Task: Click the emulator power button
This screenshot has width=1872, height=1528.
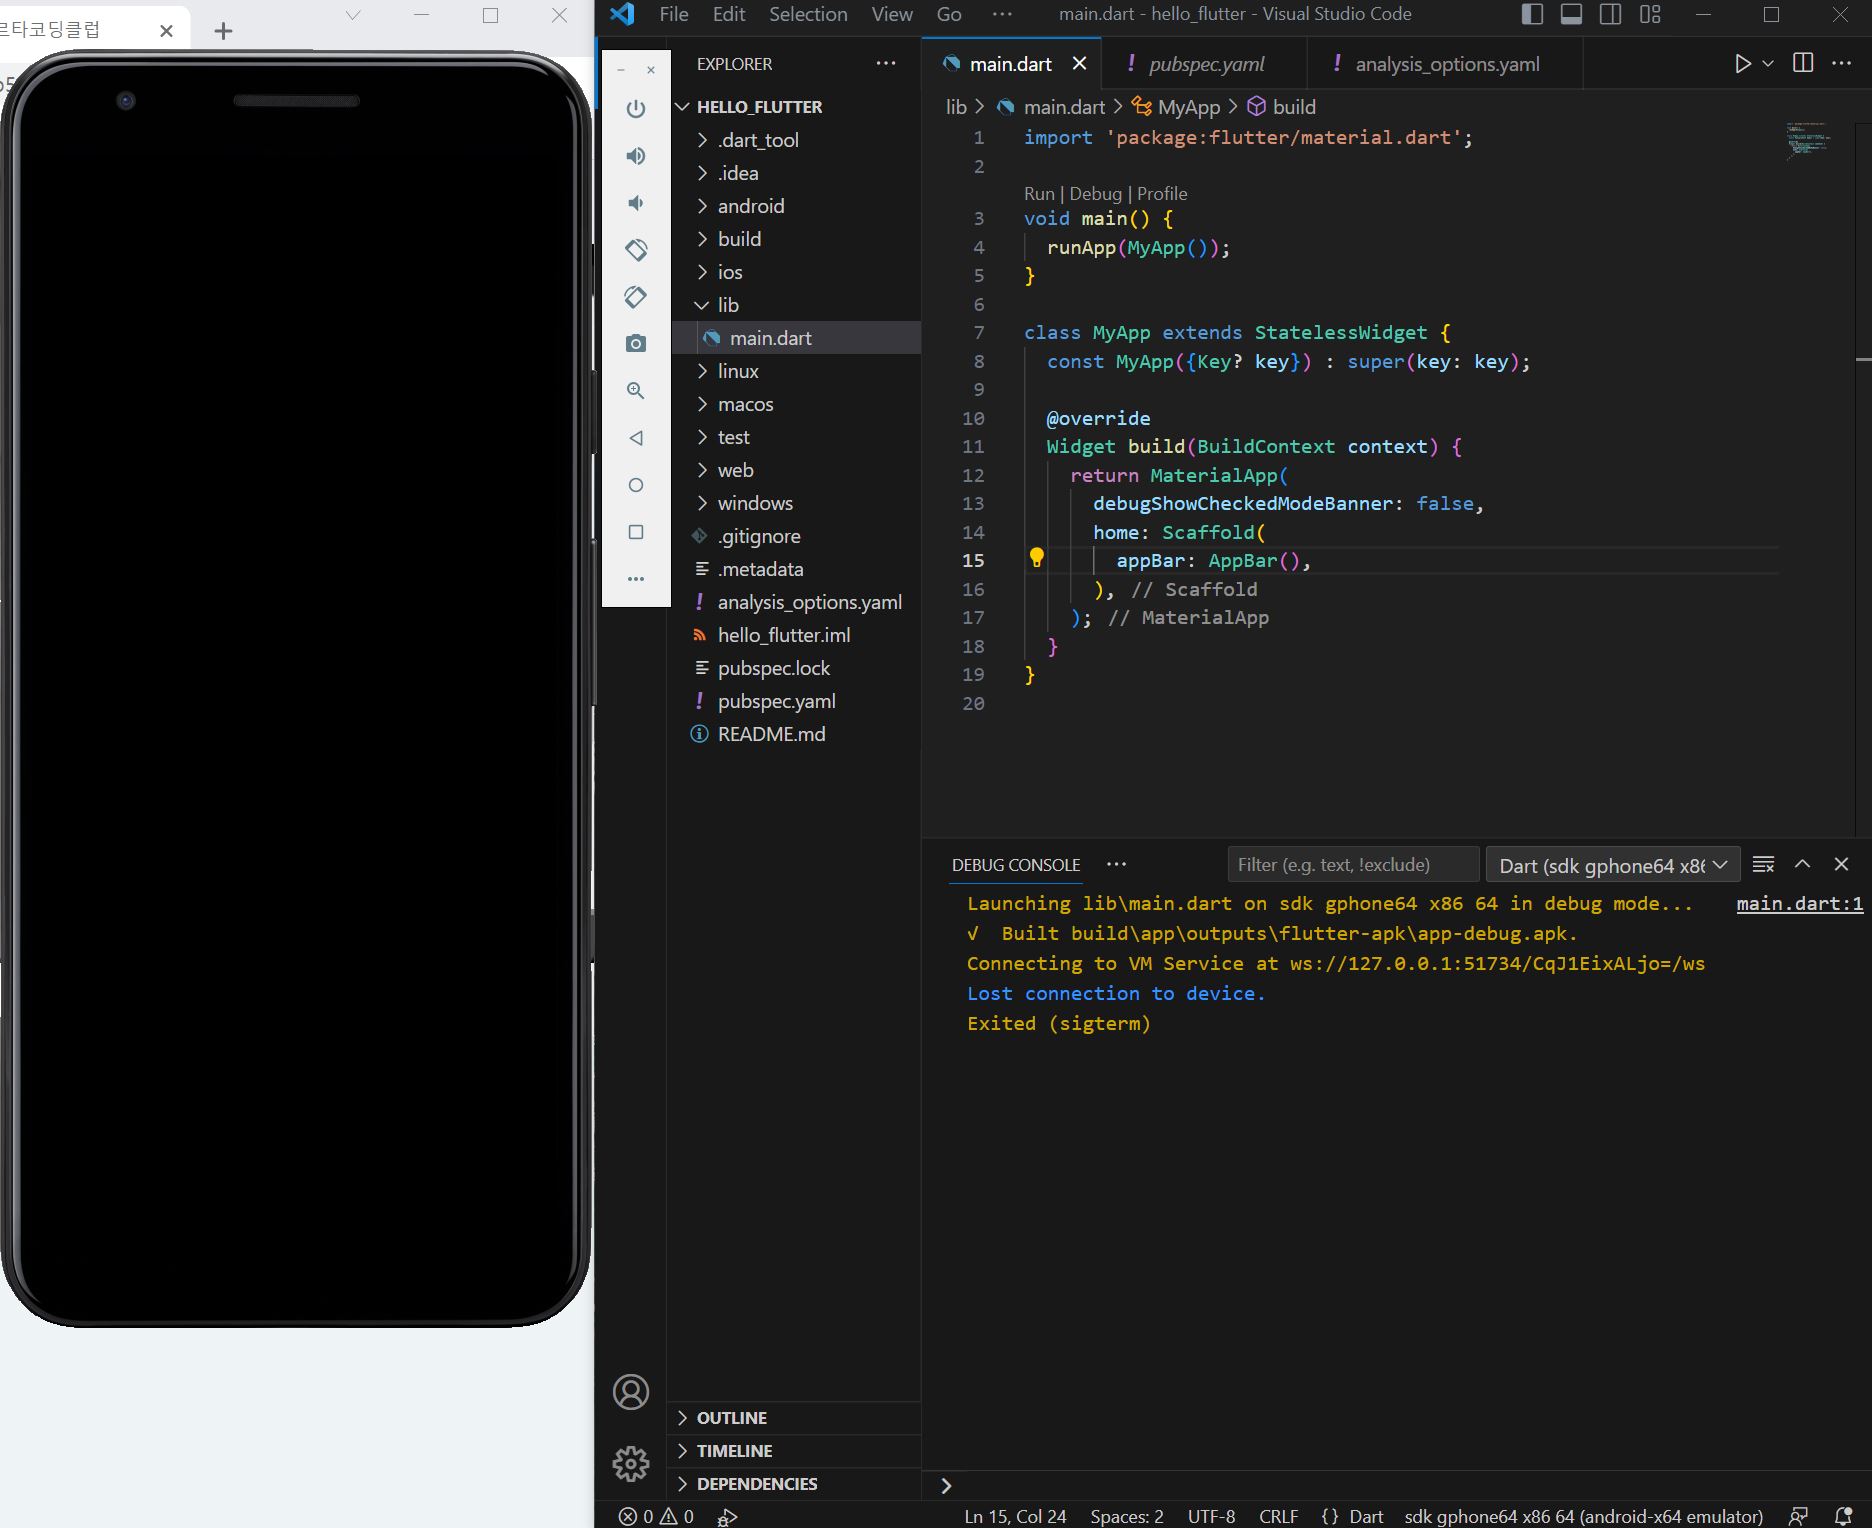Action: (636, 109)
